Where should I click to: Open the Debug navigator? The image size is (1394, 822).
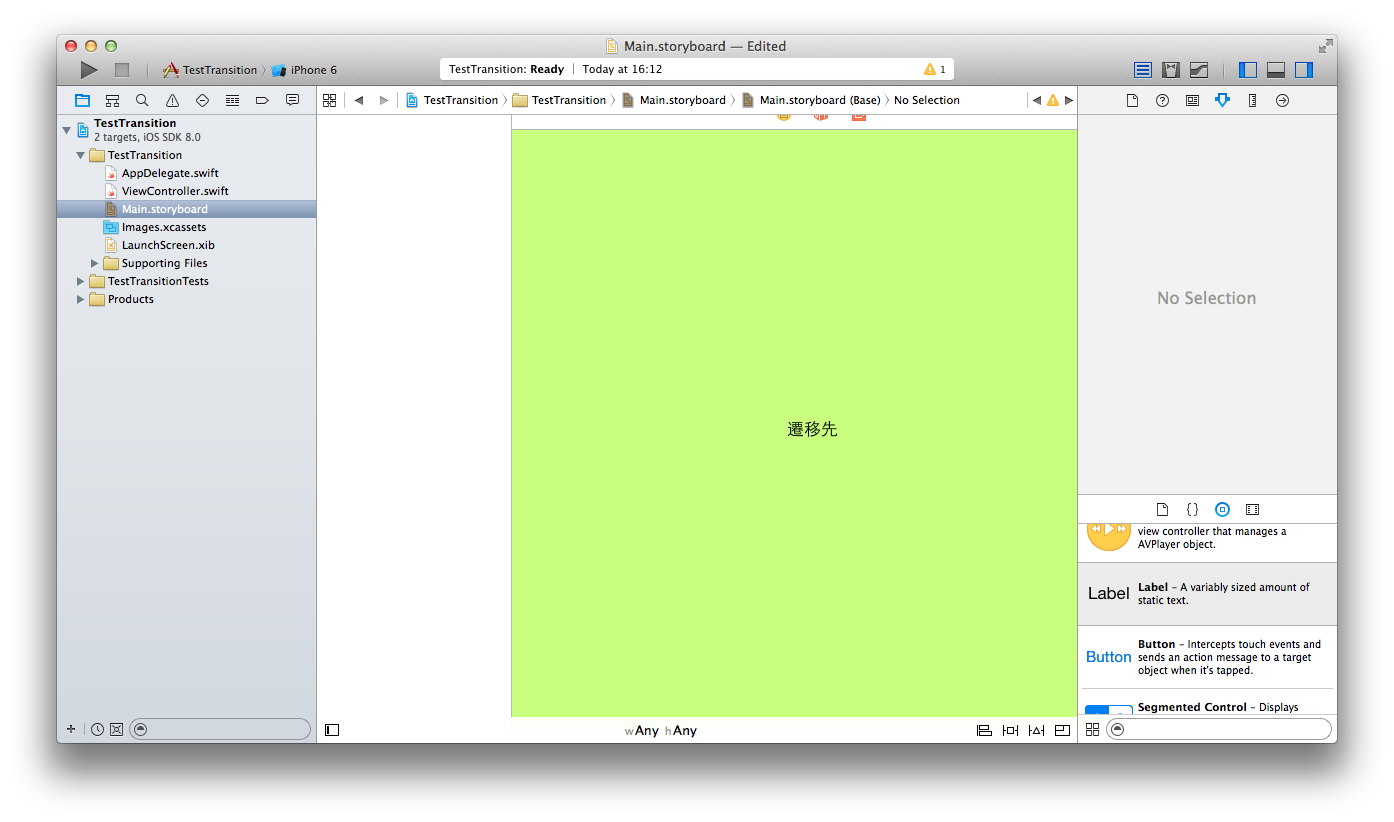(232, 100)
